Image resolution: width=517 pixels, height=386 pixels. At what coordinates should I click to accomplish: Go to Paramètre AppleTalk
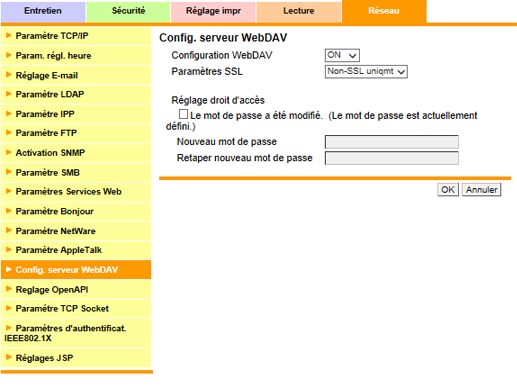pyautogui.click(x=76, y=250)
